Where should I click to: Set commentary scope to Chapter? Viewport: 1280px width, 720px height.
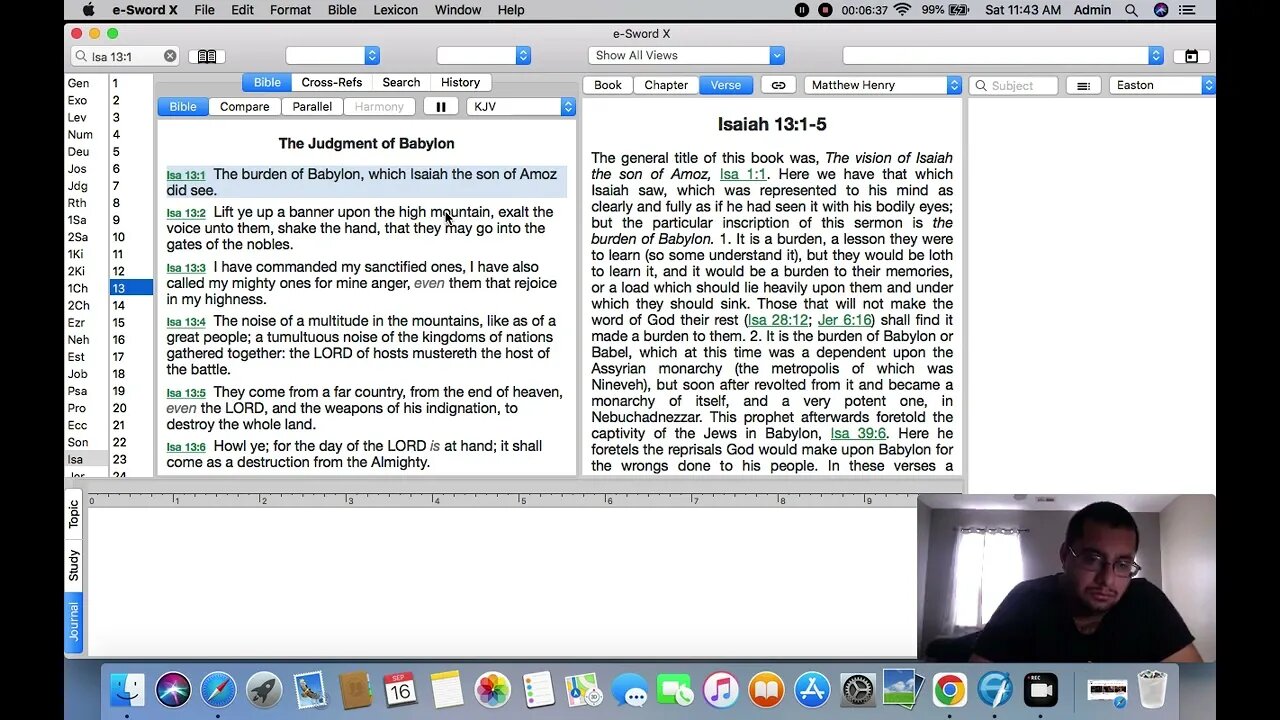click(666, 85)
